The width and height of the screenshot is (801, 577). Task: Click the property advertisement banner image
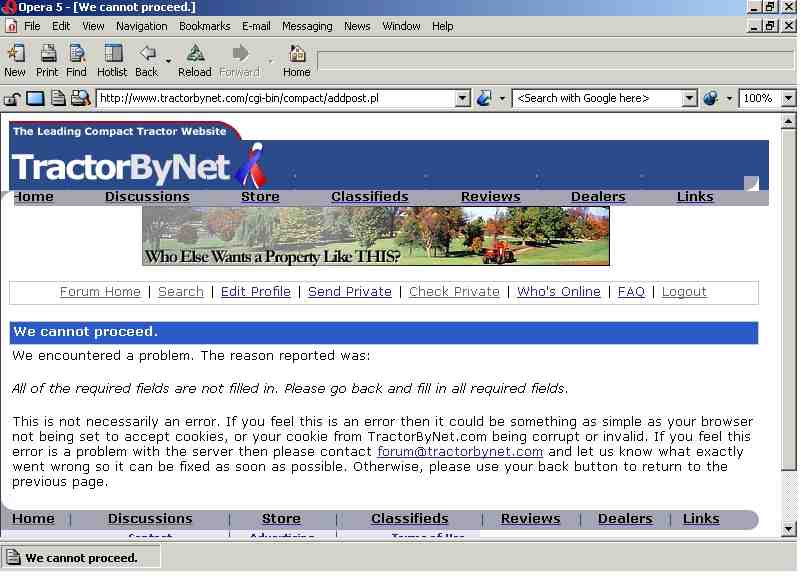click(x=375, y=236)
